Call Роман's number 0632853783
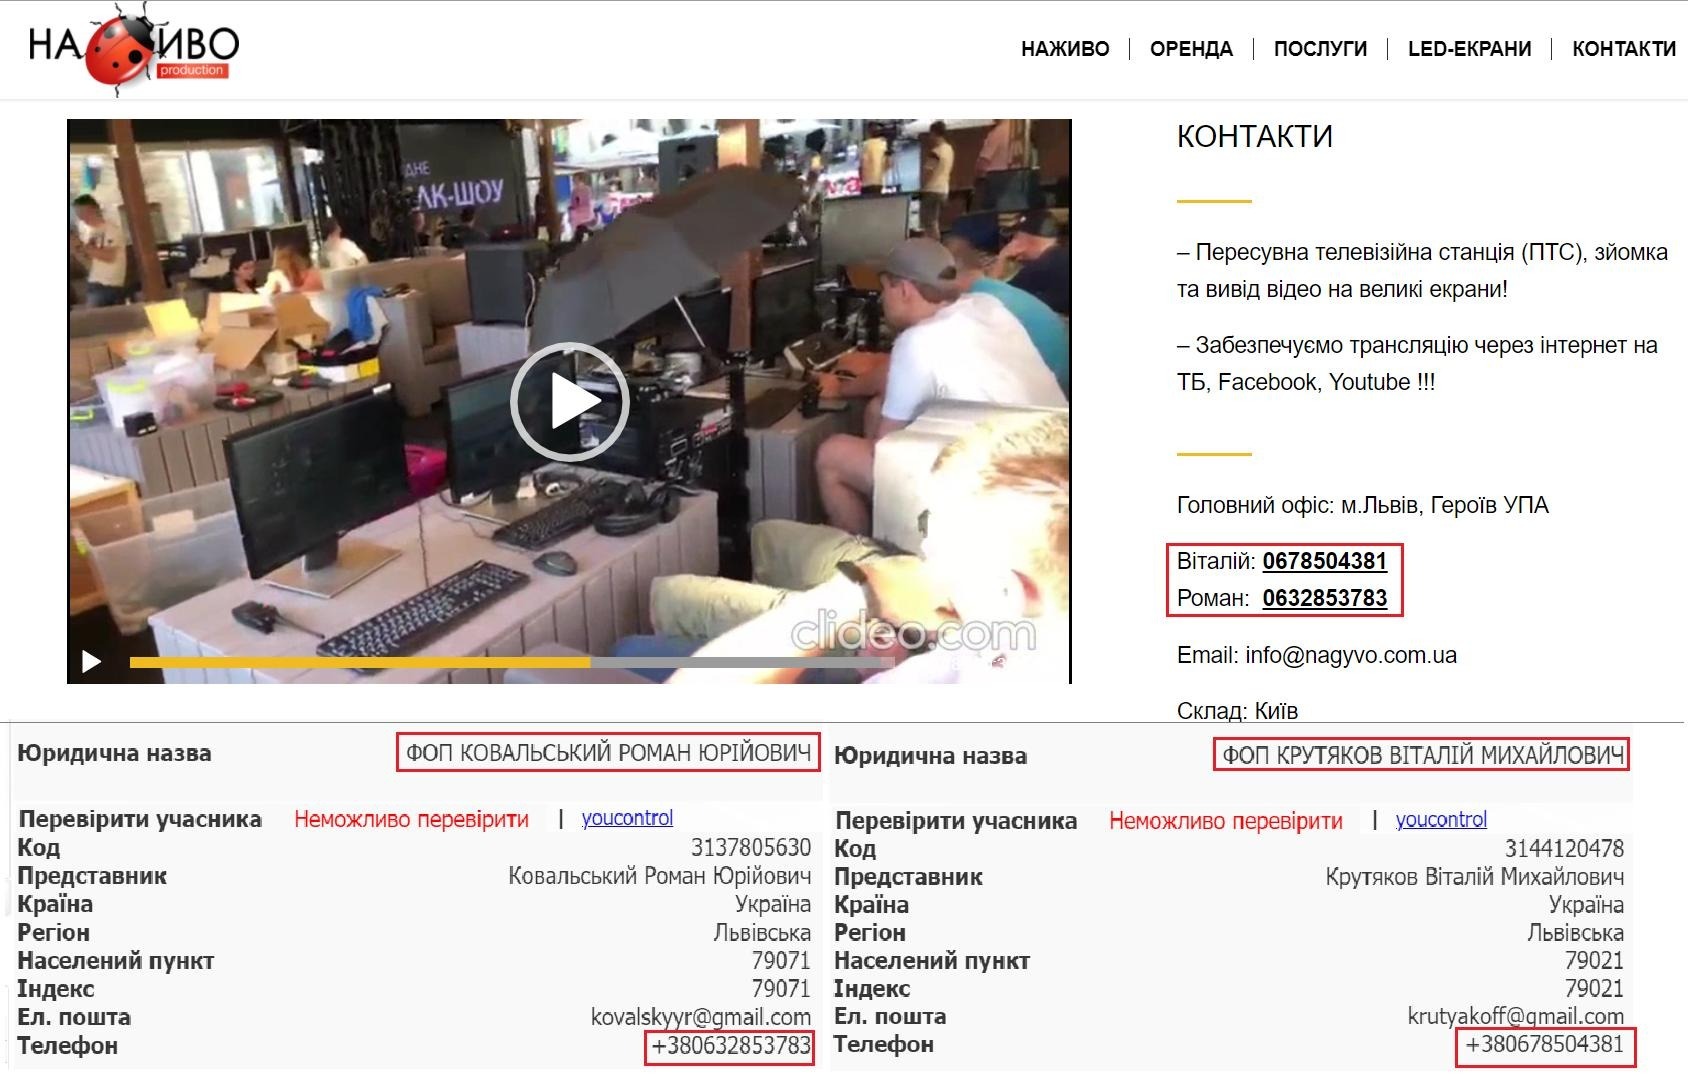The height and width of the screenshot is (1084, 1688). [x=1324, y=598]
